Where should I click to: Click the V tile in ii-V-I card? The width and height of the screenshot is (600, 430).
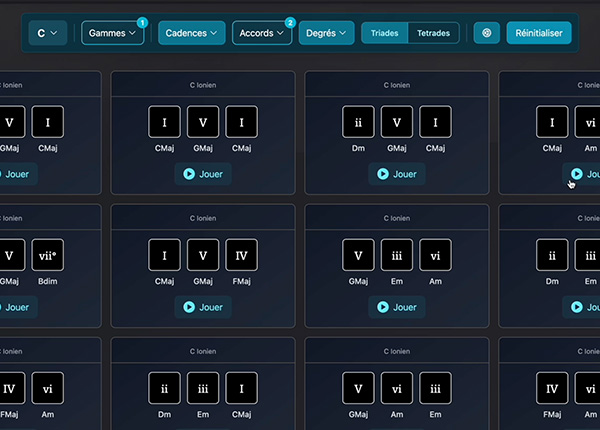coord(397,123)
